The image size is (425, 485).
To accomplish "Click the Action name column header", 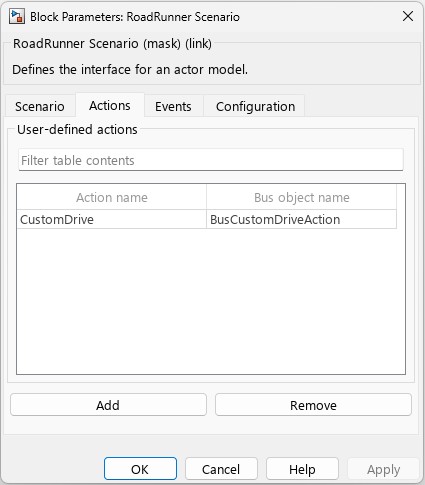I will pyautogui.click(x=112, y=197).
